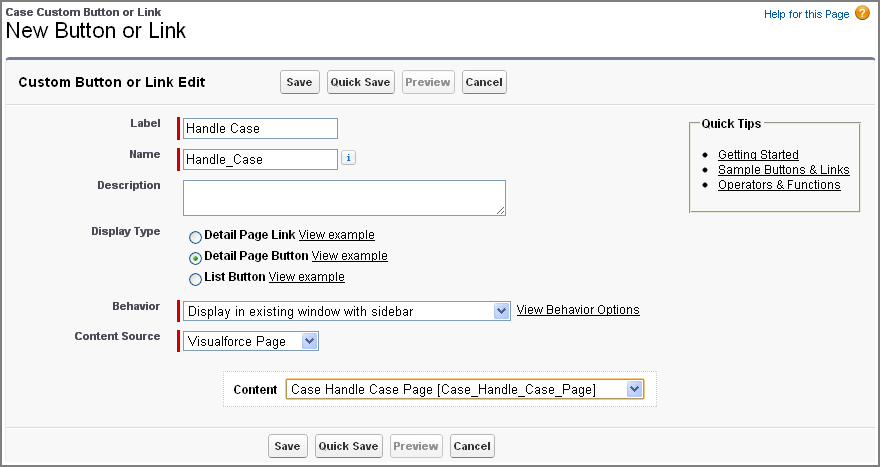Open the Content Source dropdown

pos(251,341)
